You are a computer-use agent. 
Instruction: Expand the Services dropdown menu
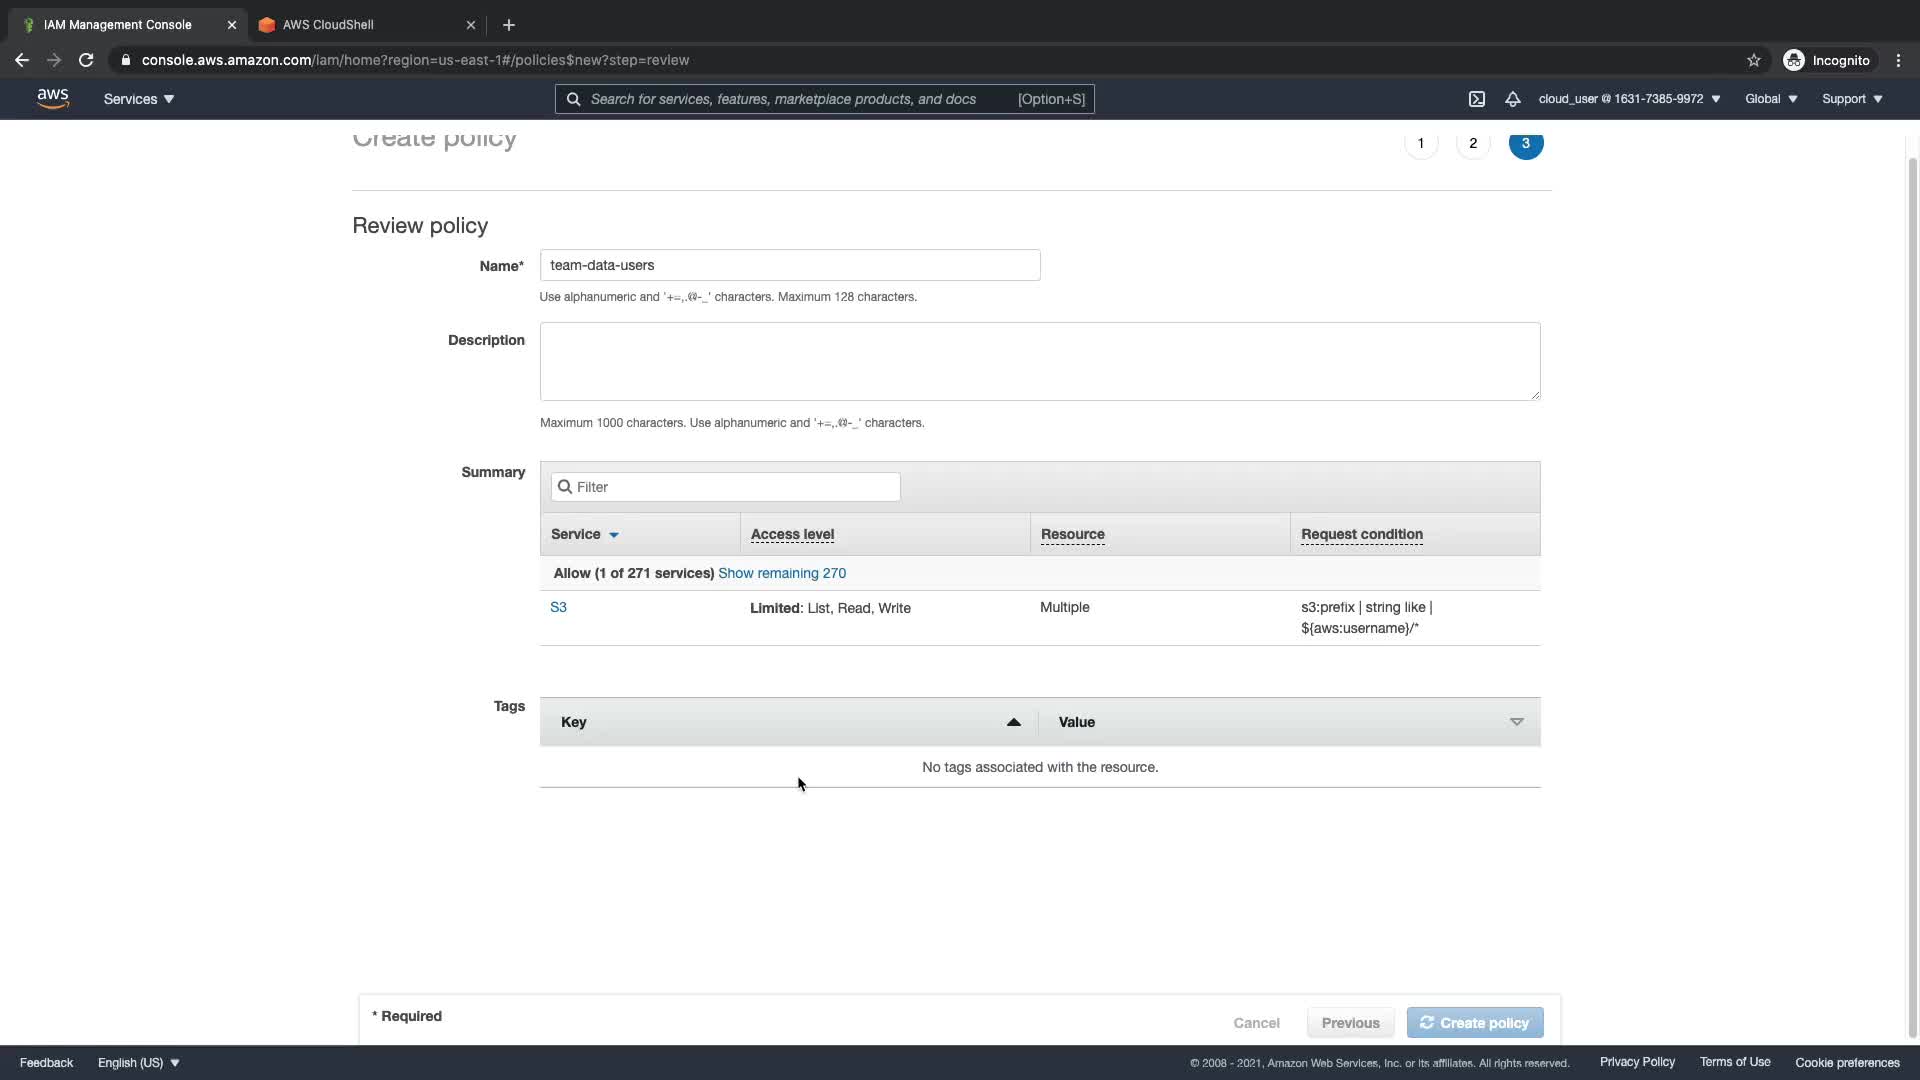(139, 99)
